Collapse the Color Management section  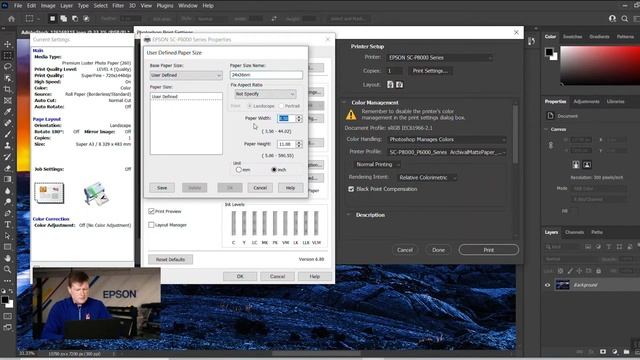point(344,102)
